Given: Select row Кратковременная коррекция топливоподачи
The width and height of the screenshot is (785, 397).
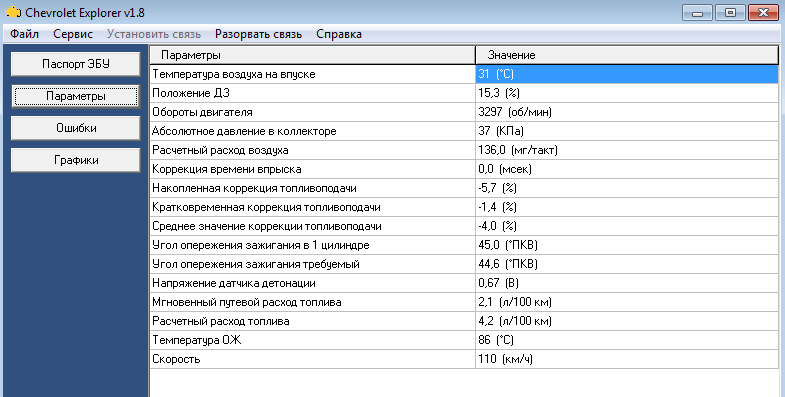Looking at the screenshot, I should (464, 207).
